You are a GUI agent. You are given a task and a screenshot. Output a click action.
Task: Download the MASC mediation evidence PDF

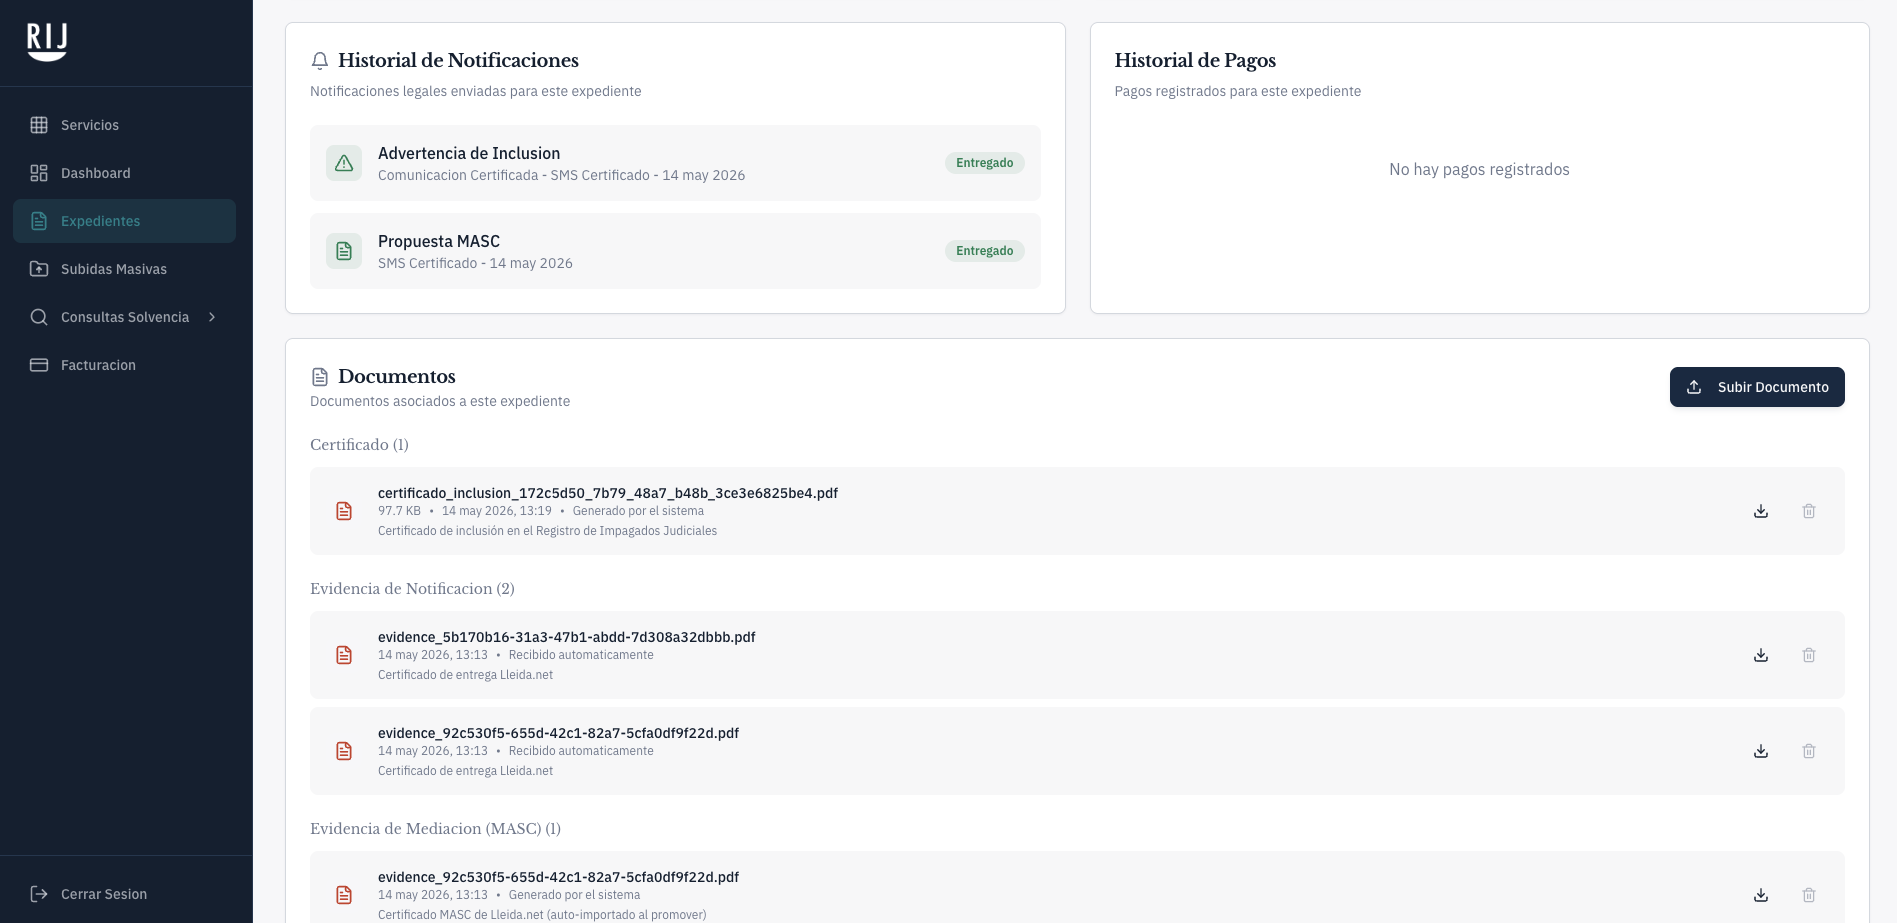tap(1761, 895)
